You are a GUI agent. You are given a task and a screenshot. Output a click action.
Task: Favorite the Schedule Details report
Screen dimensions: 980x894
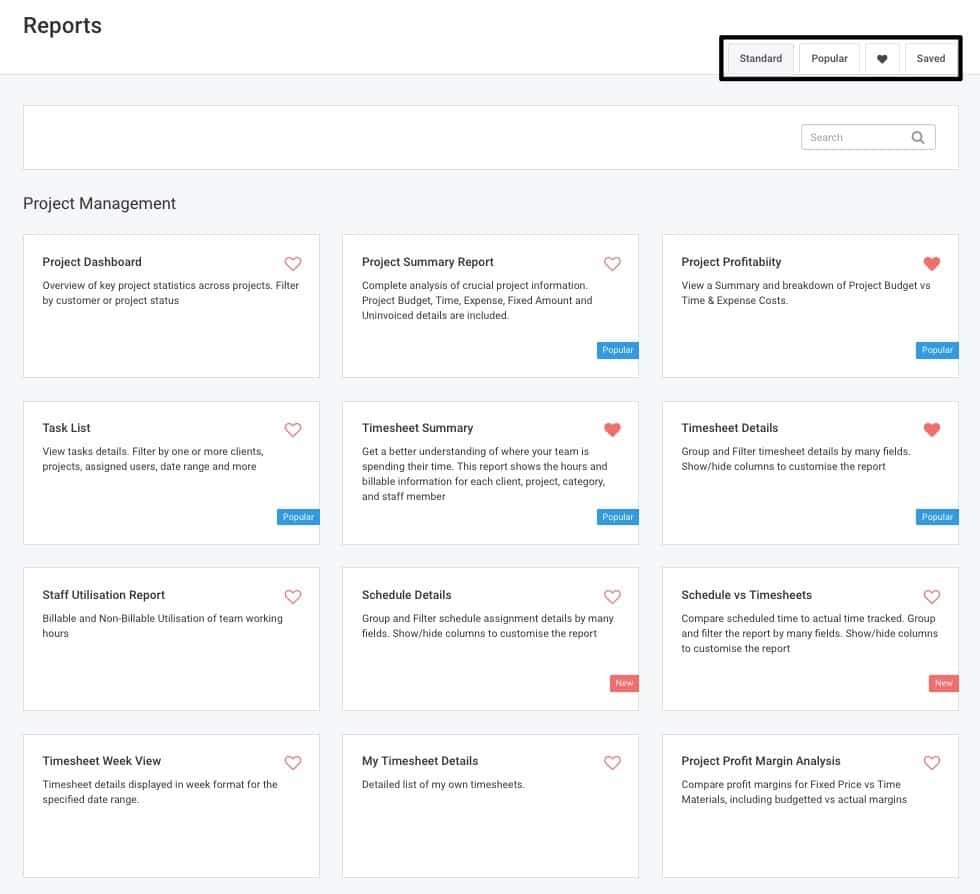point(612,597)
